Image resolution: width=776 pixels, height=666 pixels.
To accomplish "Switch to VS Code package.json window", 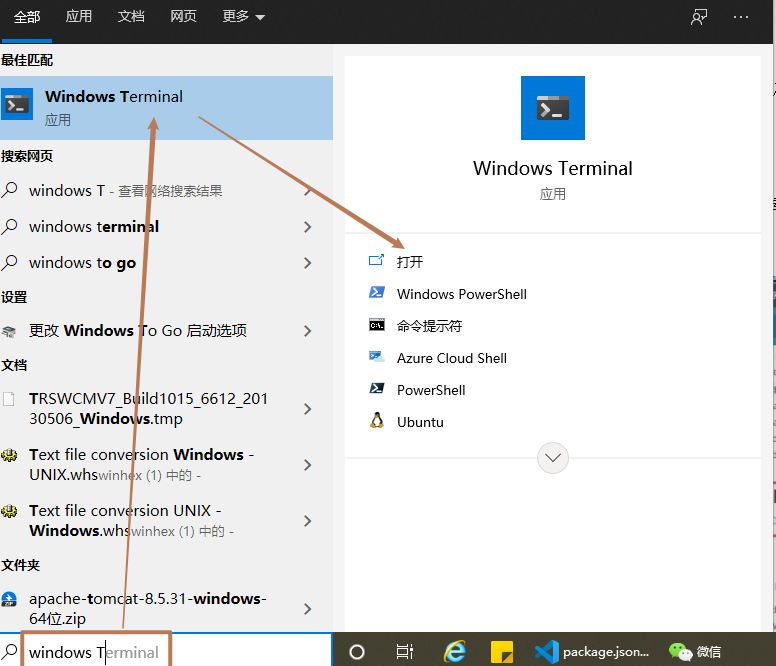I will click(592, 652).
